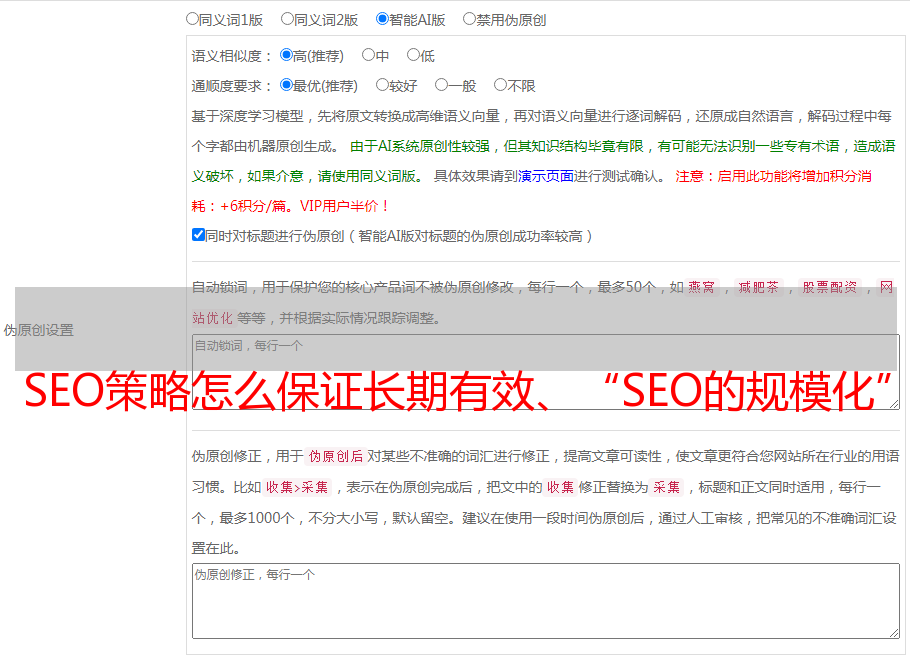Click the 语义相似度 label
This screenshot has height=658, width=911.
231,56
